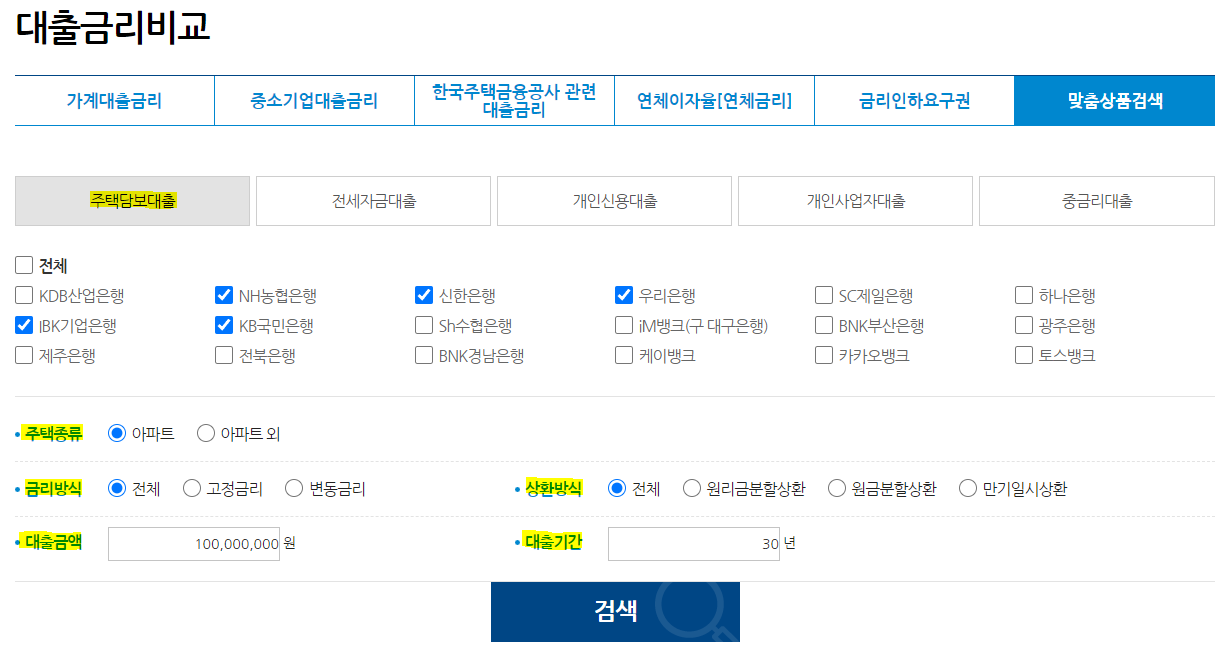Check the 케이뱅크 checkbox

(x=623, y=354)
